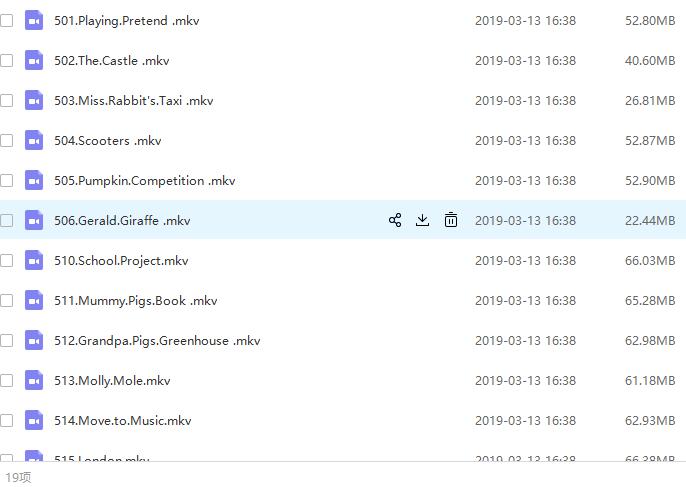Click video icon of 502.The.Castle
The height and width of the screenshot is (487, 686).
(34, 60)
